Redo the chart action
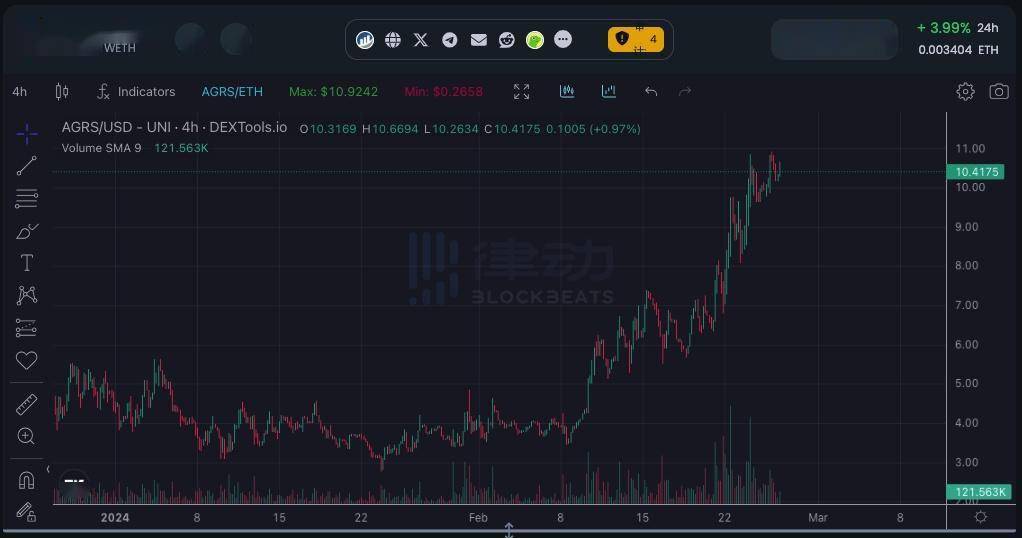 (x=684, y=92)
